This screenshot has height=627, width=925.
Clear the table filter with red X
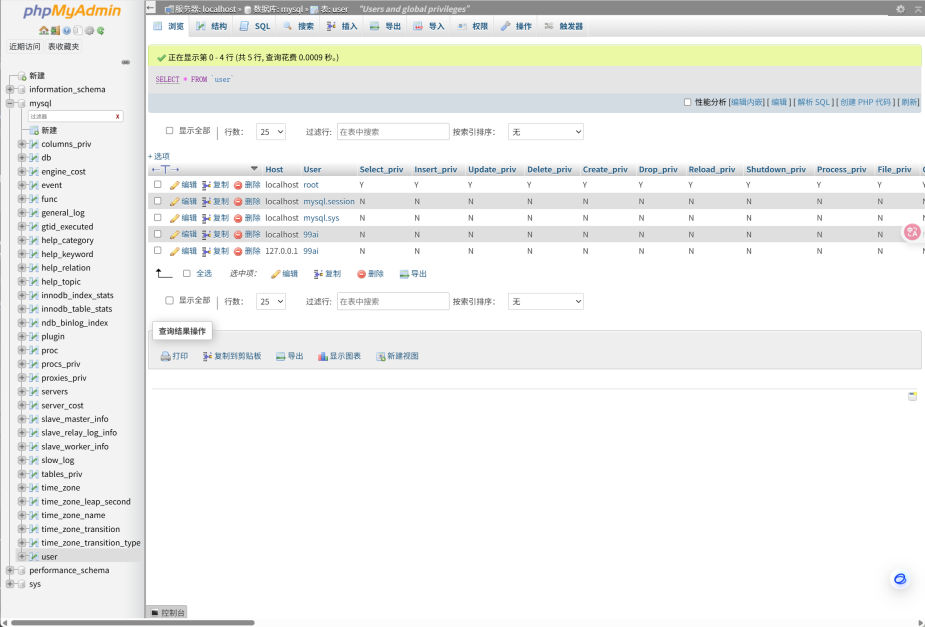(x=117, y=116)
